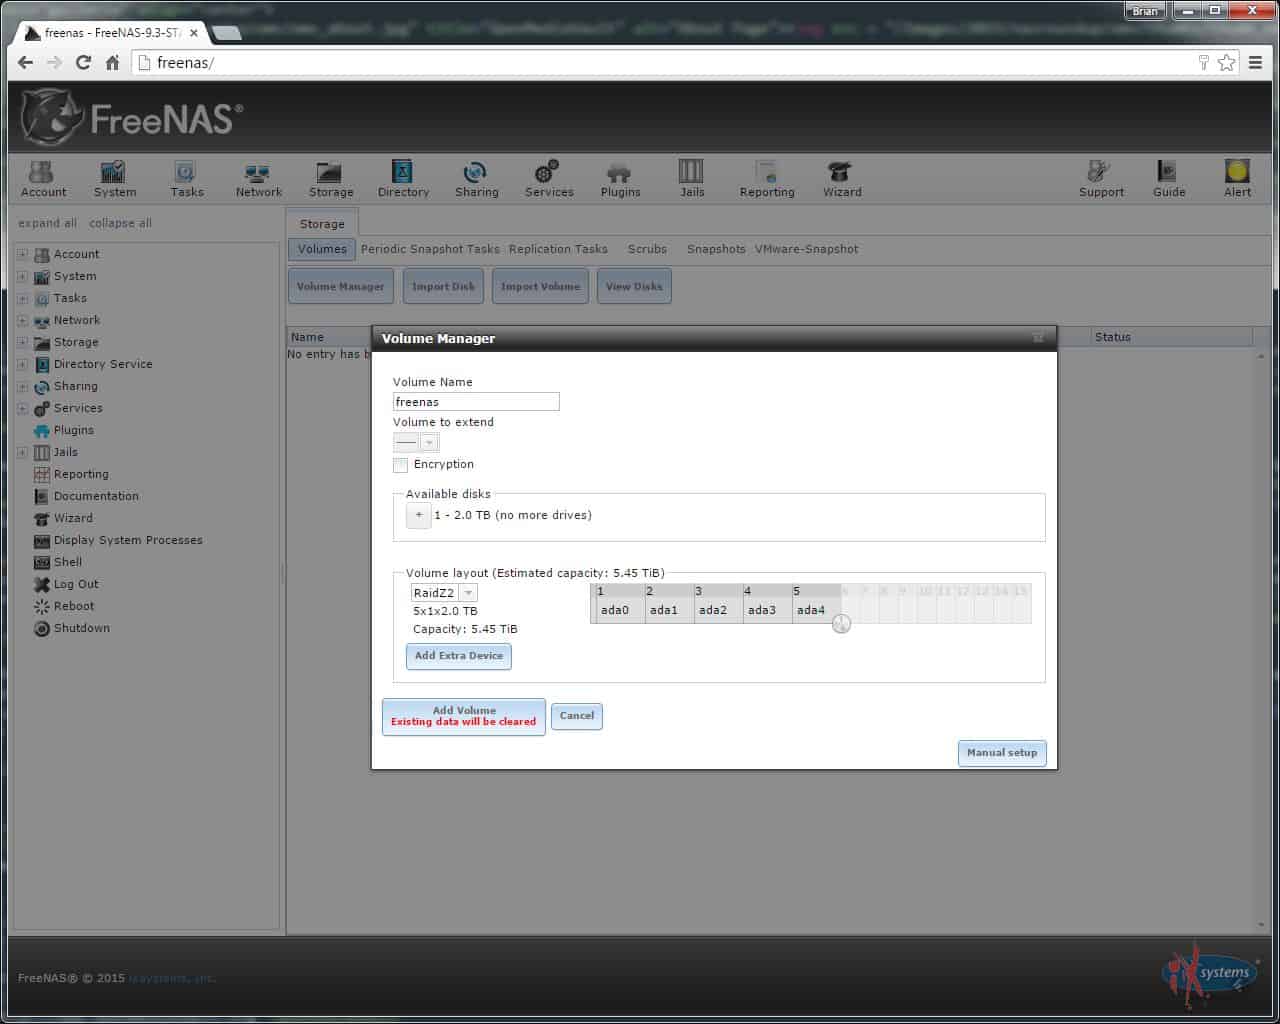Click the disk layout drag handle
1280x1024 pixels.
coord(841,624)
